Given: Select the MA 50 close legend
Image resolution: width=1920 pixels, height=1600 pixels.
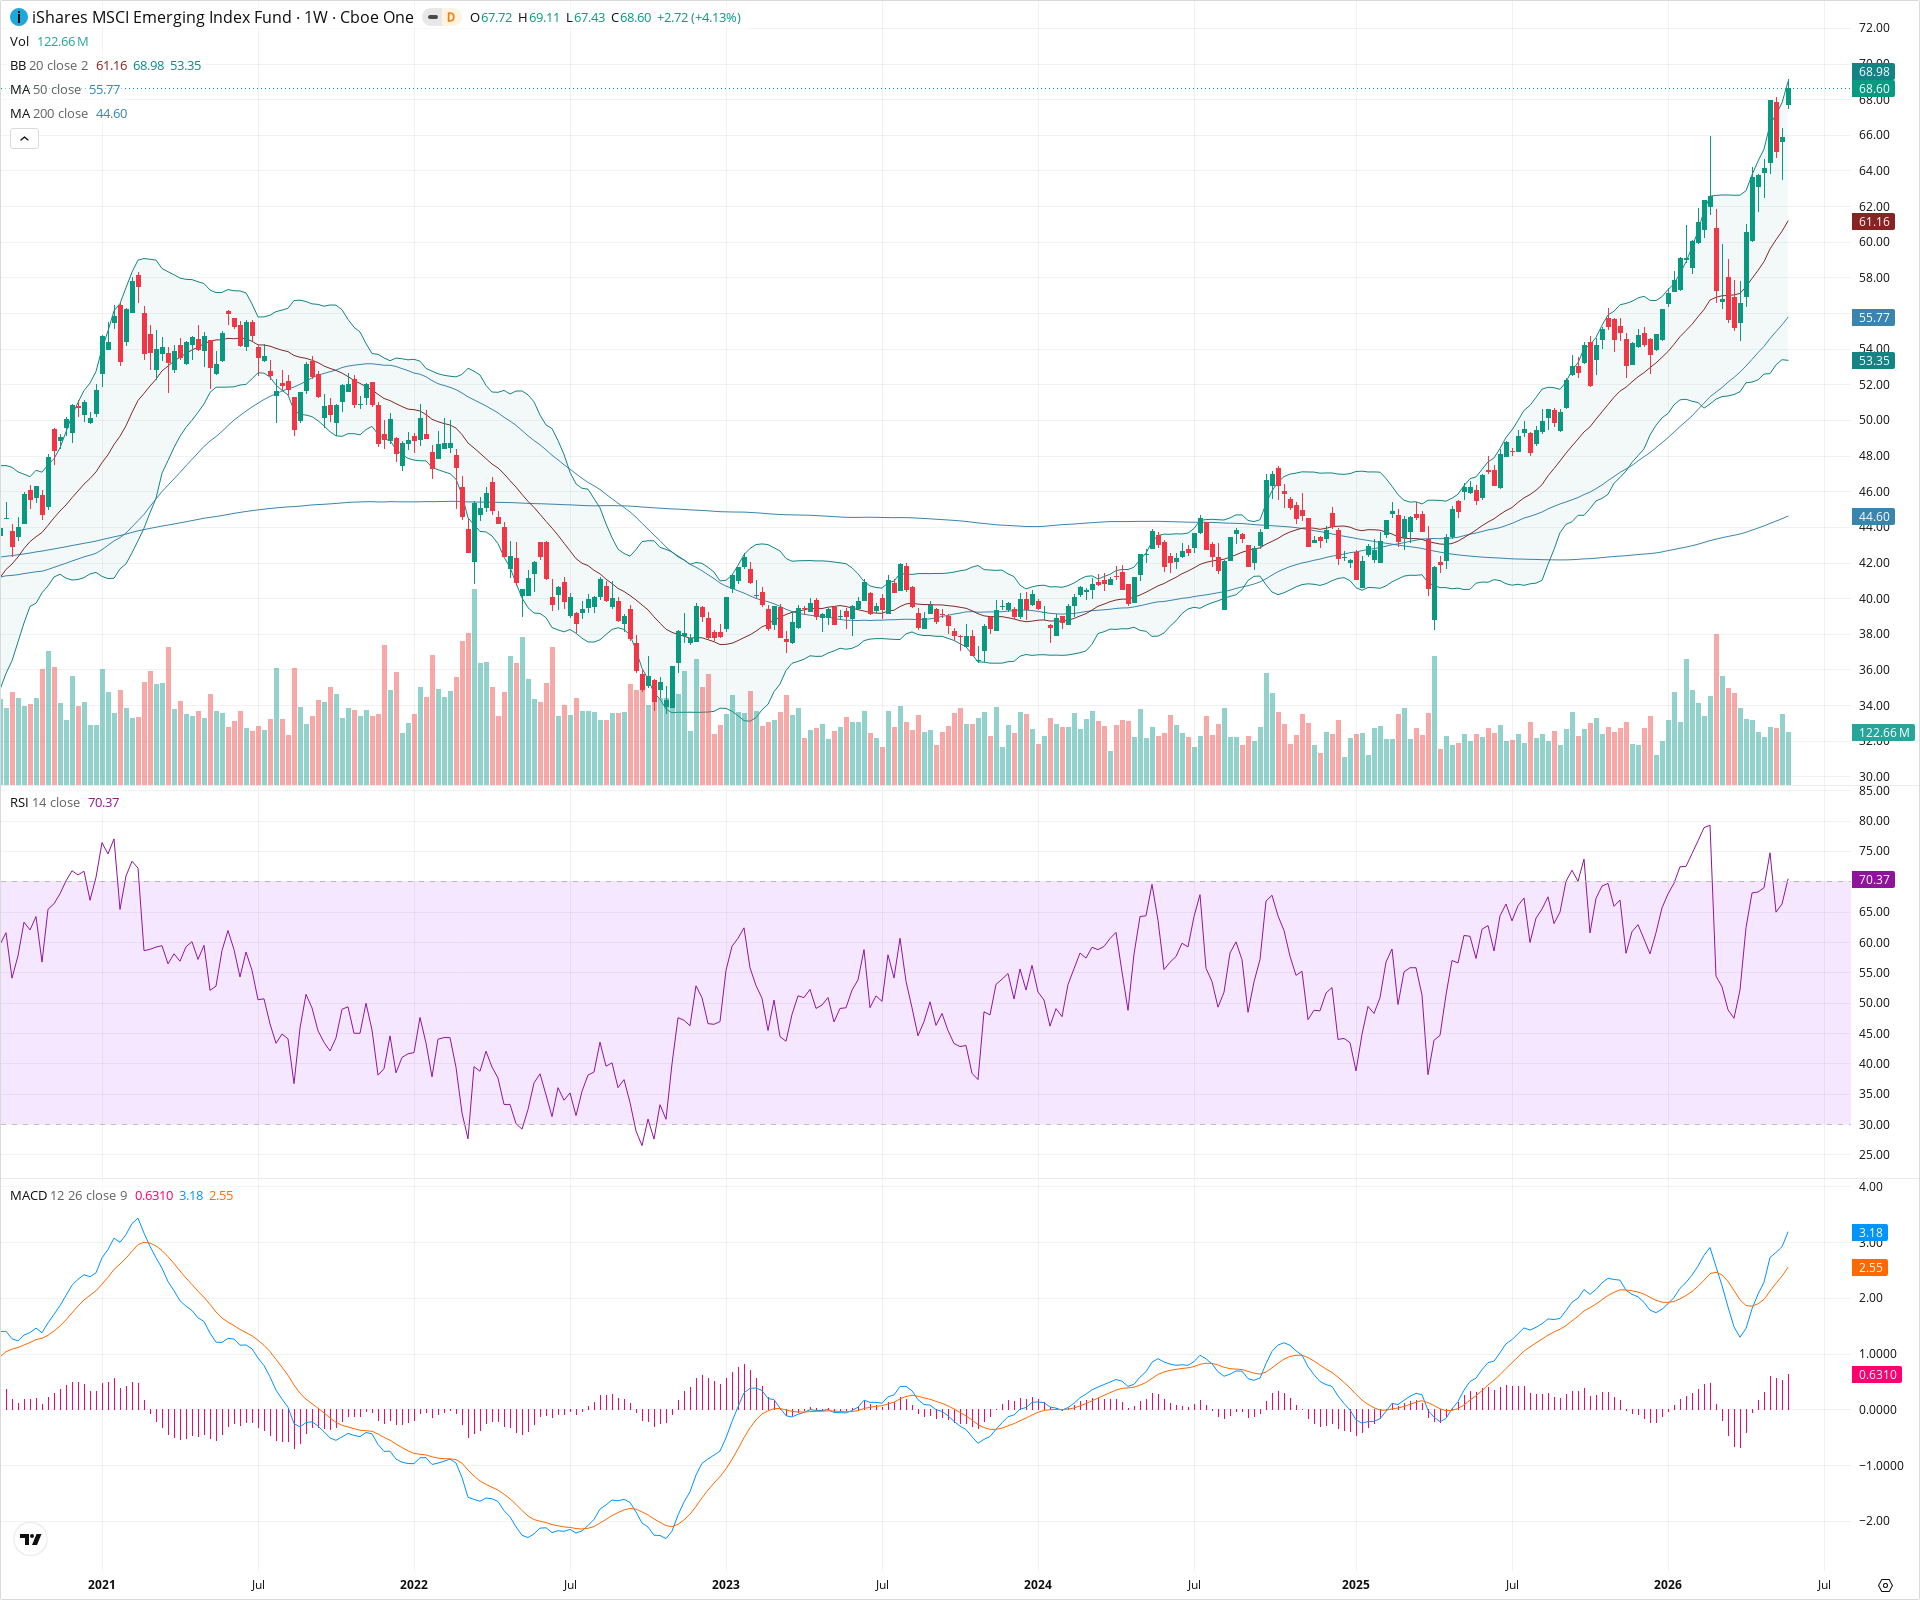Looking at the screenshot, I should (46, 89).
